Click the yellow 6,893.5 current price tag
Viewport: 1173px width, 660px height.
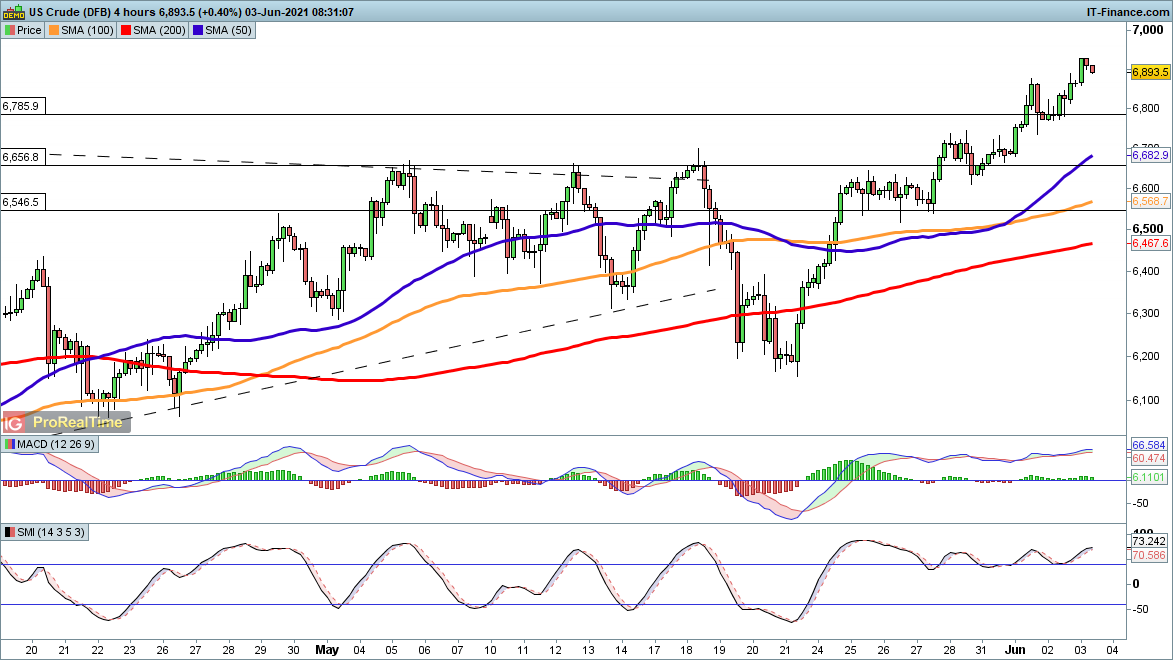point(1150,72)
